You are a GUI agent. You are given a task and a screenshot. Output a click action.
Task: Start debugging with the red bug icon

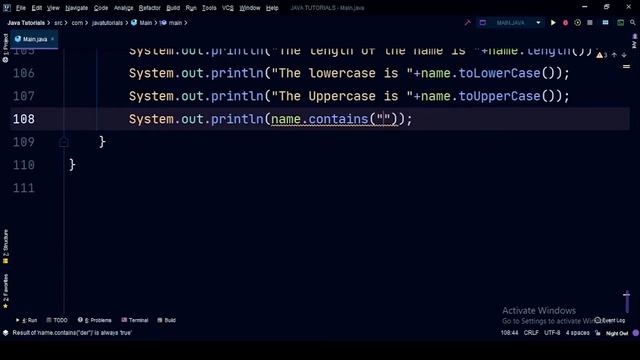(565, 23)
